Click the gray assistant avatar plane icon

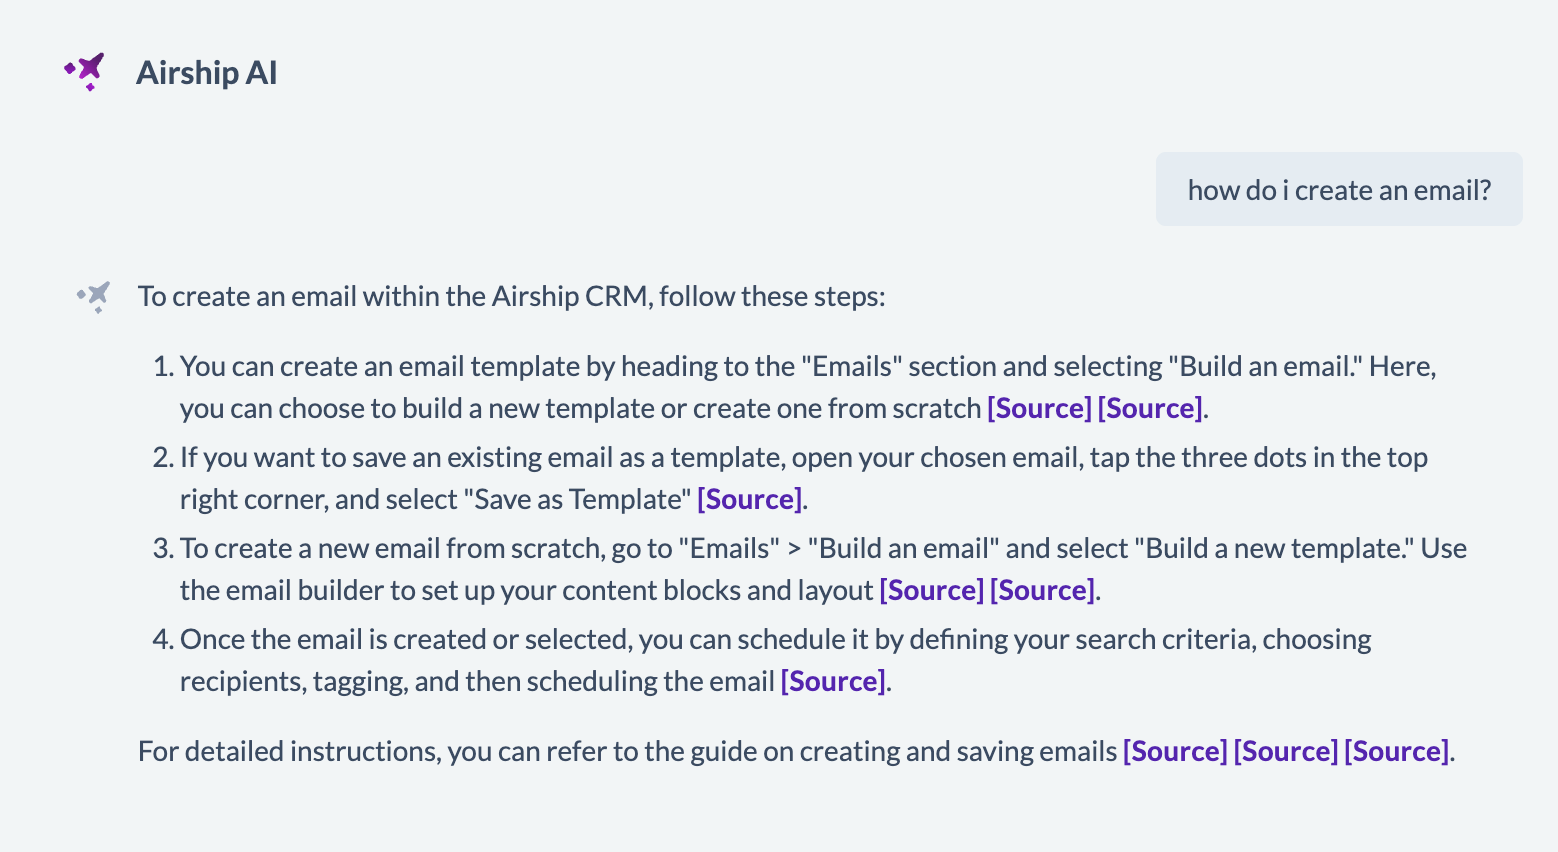(95, 296)
